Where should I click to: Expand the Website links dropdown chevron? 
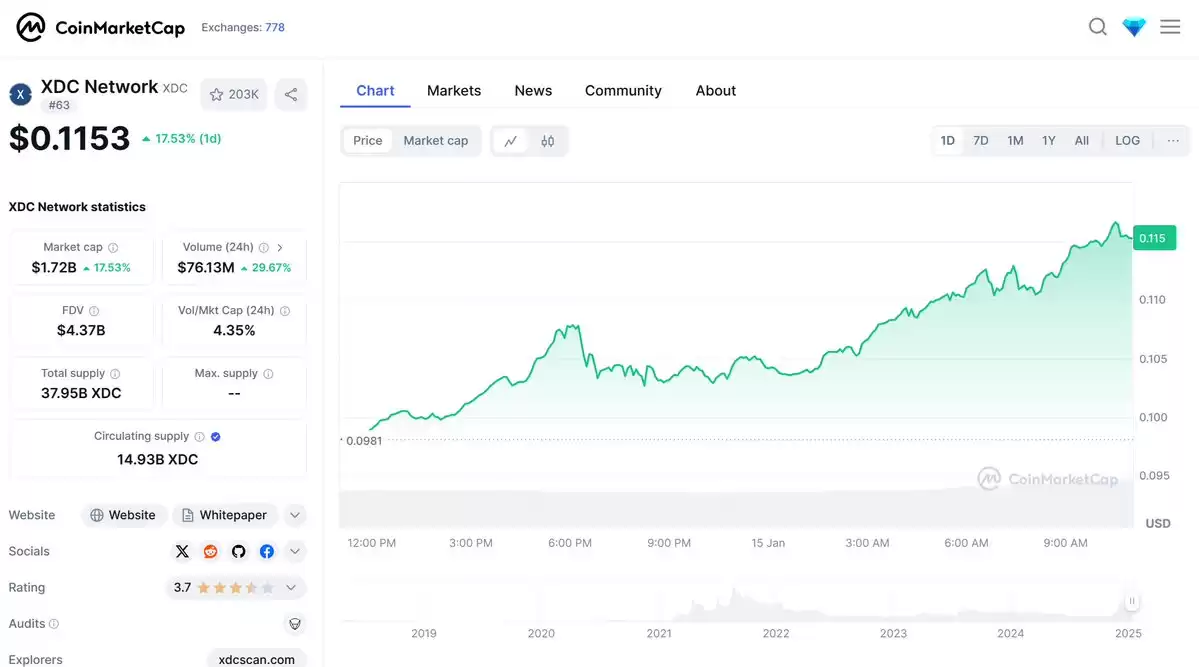(x=295, y=516)
